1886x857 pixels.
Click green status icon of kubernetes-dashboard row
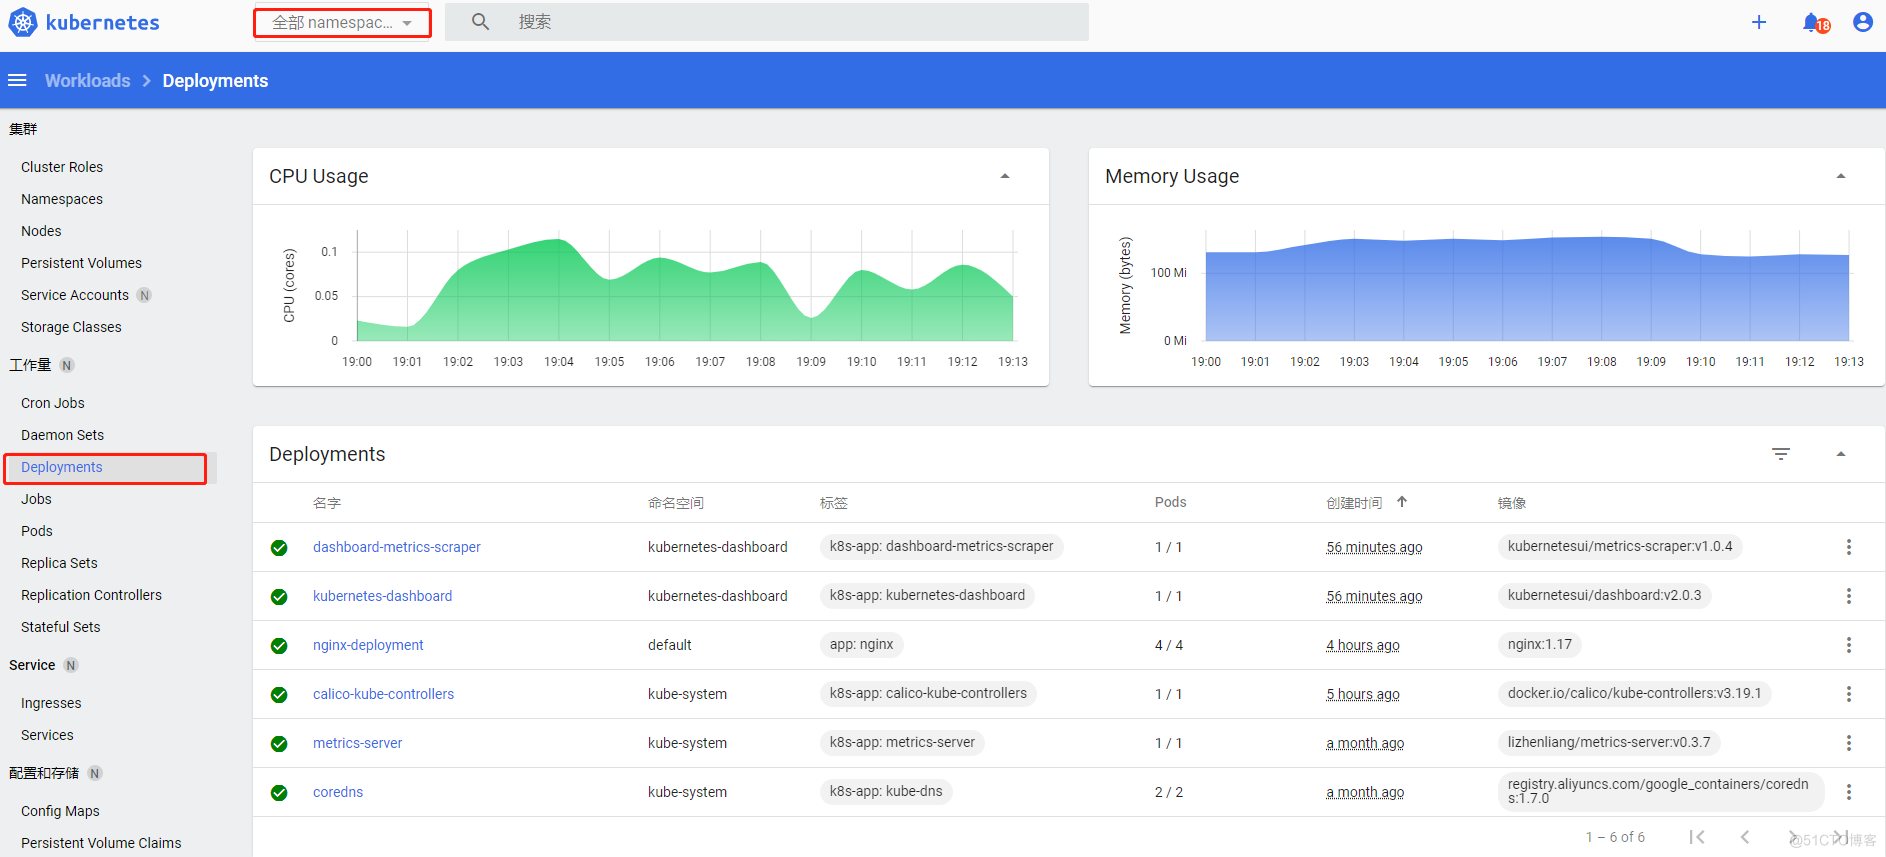coord(279,597)
